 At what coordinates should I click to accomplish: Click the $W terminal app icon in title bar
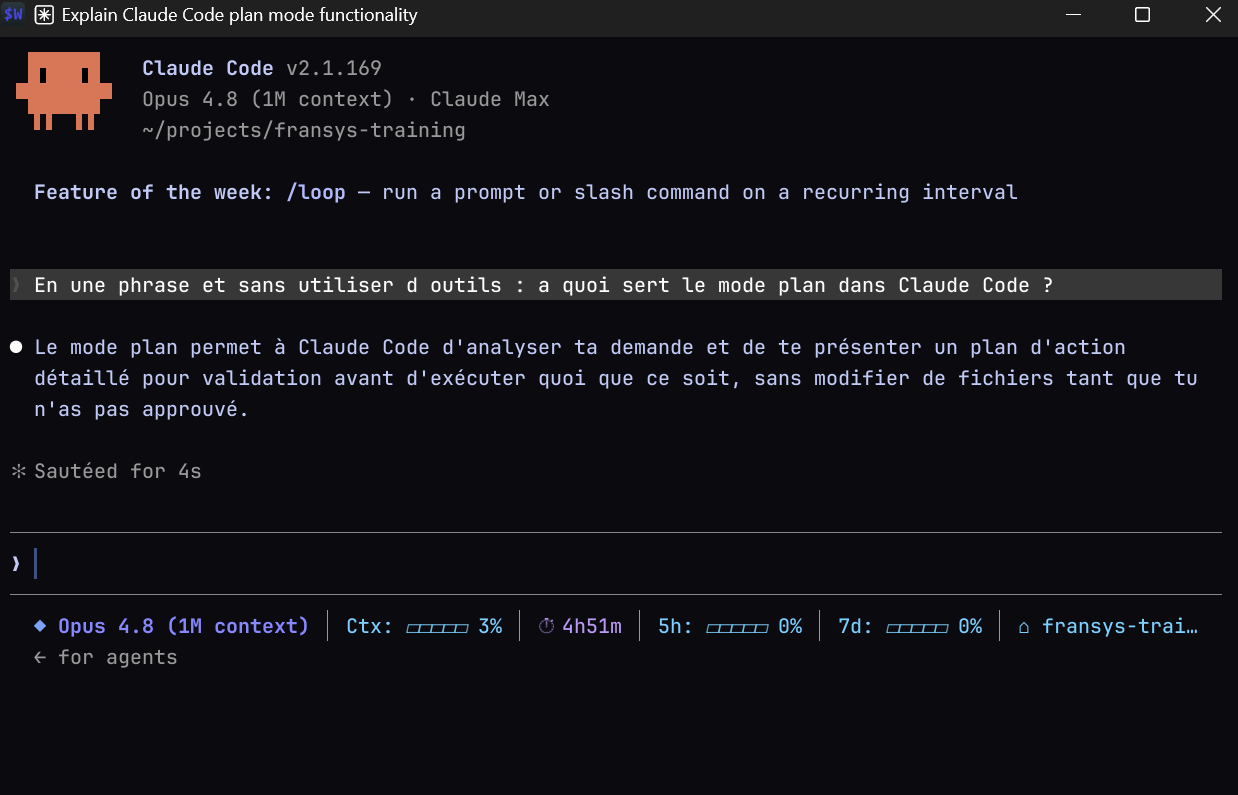(14, 15)
